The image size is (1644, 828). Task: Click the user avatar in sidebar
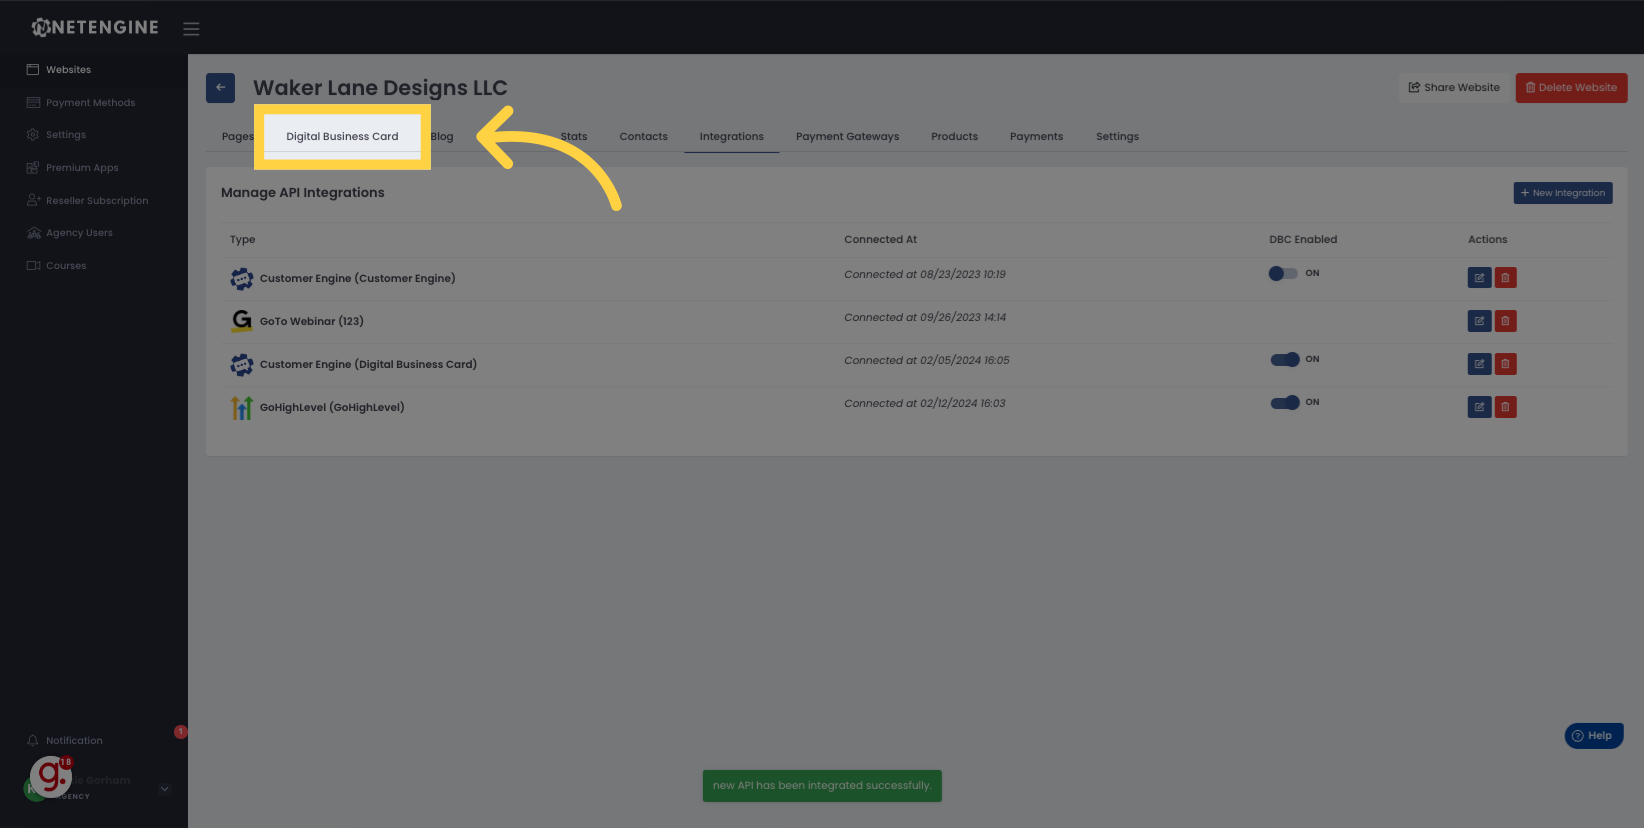click(36, 788)
